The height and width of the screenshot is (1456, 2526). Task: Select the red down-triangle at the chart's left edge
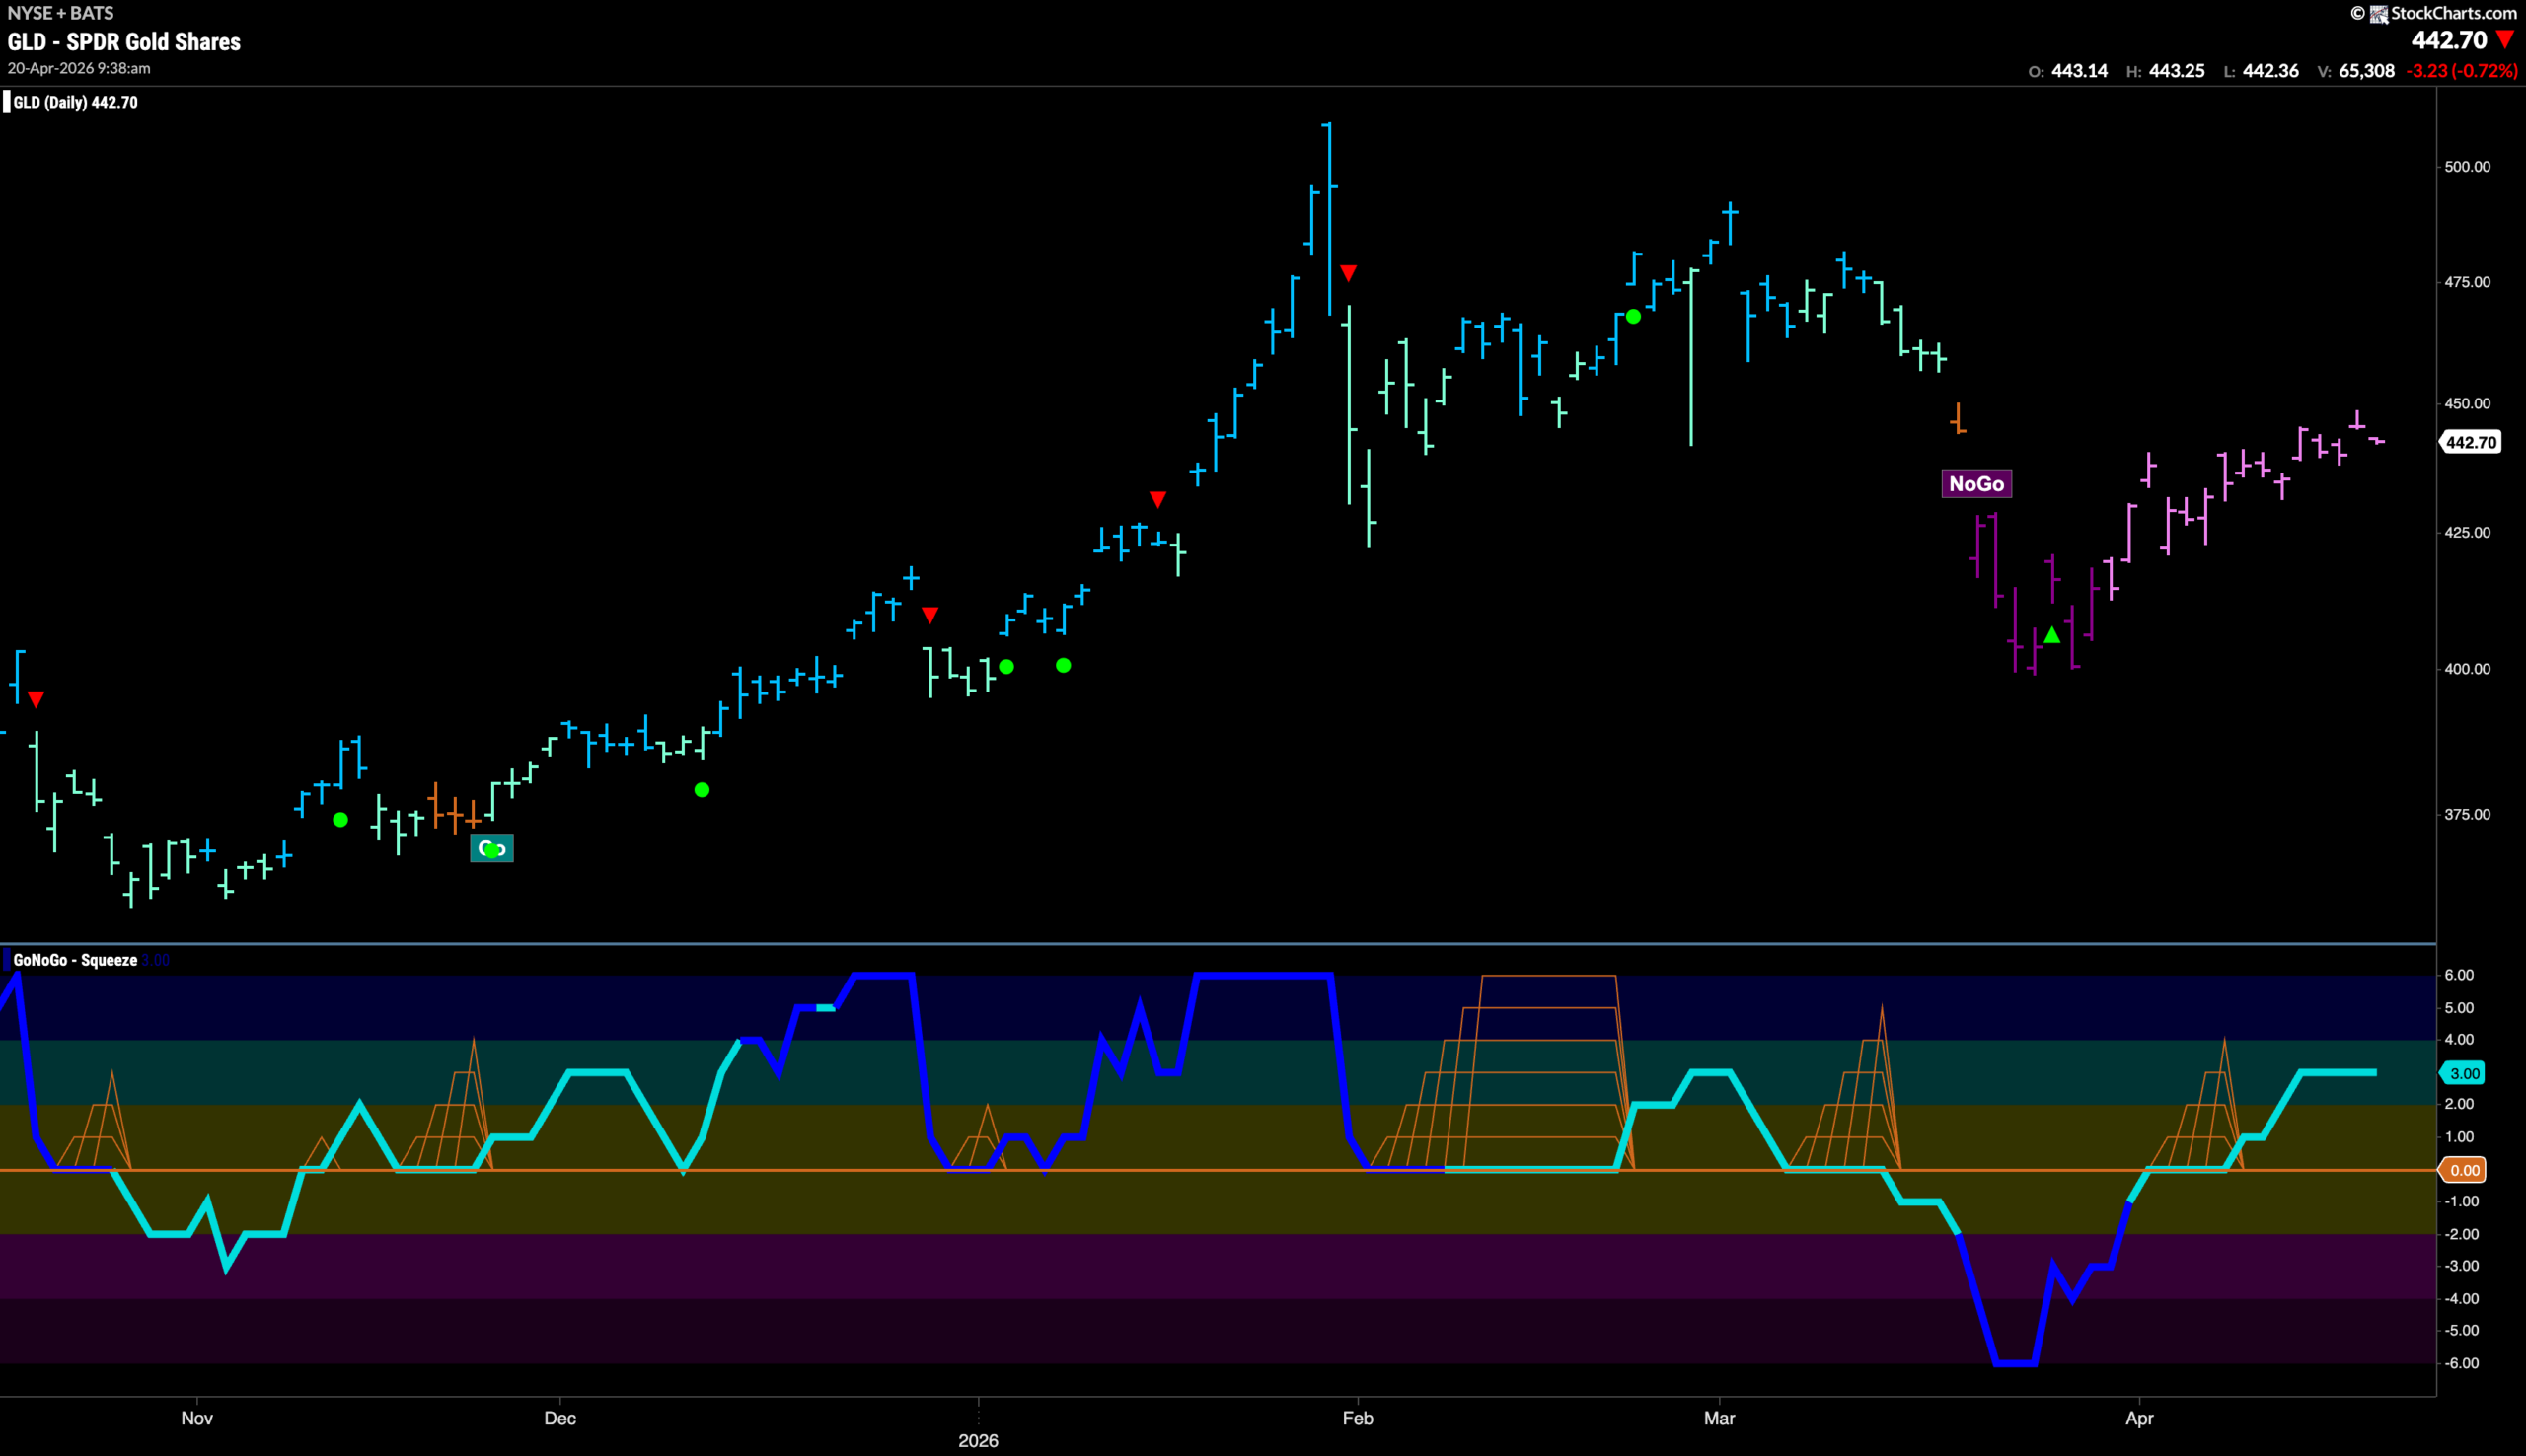36,699
